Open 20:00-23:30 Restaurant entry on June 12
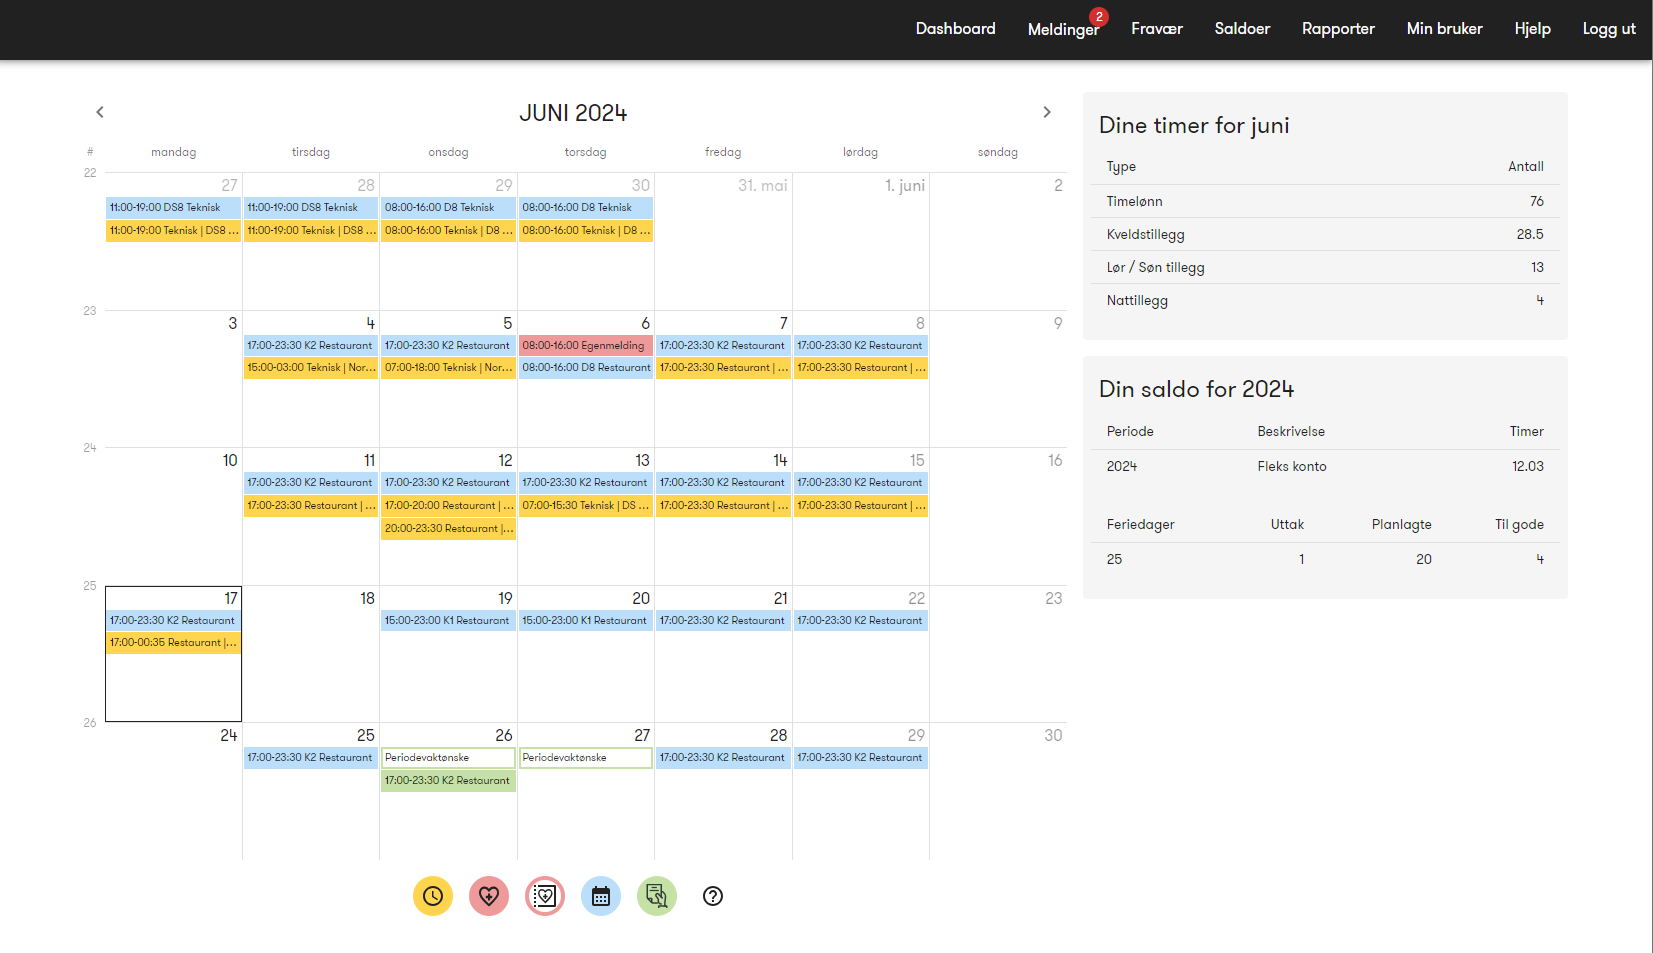The height and width of the screenshot is (953, 1653). tap(448, 529)
